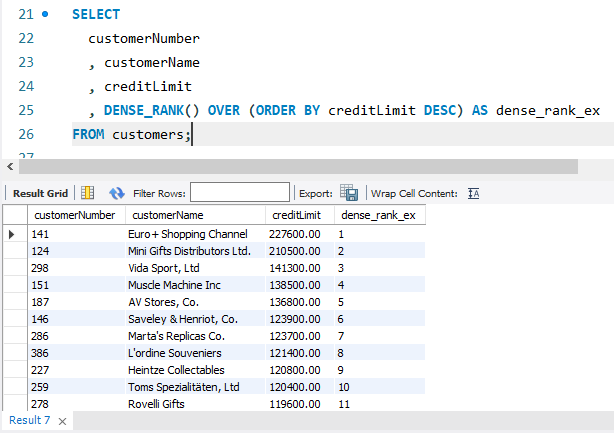Viewport: 614px width, 433px height.
Task: Click the line 21 statement marker dot
Action: tap(45, 14)
